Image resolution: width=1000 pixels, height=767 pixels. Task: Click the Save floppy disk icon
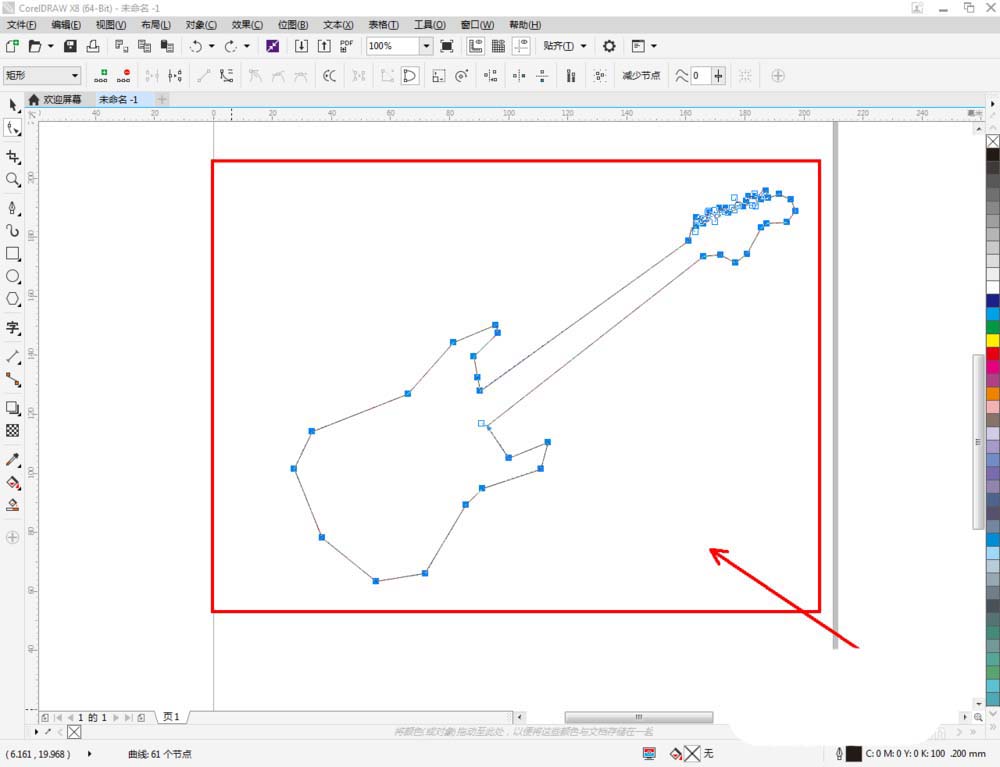(70, 46)
